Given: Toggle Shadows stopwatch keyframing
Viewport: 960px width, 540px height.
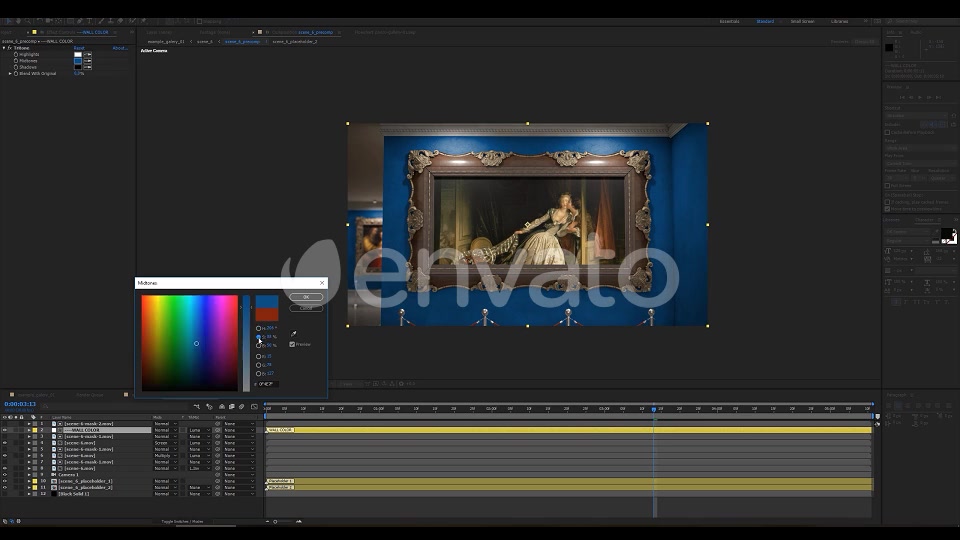Looking at the screenshot, I should tap(16, 67).
